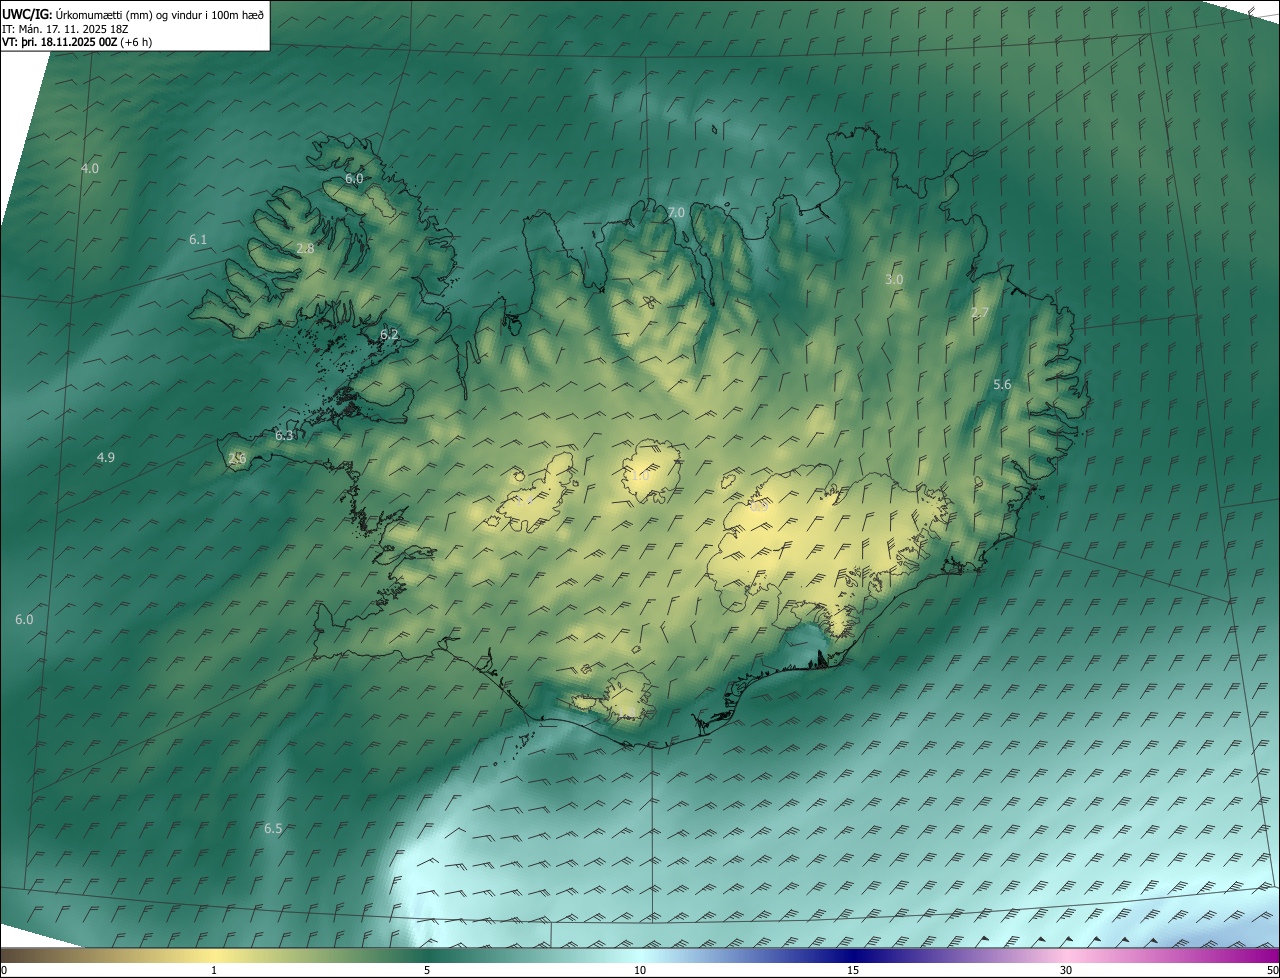Click the 1 tick label on the color scale
1280x978 pixels.
[x=214, y=970]
